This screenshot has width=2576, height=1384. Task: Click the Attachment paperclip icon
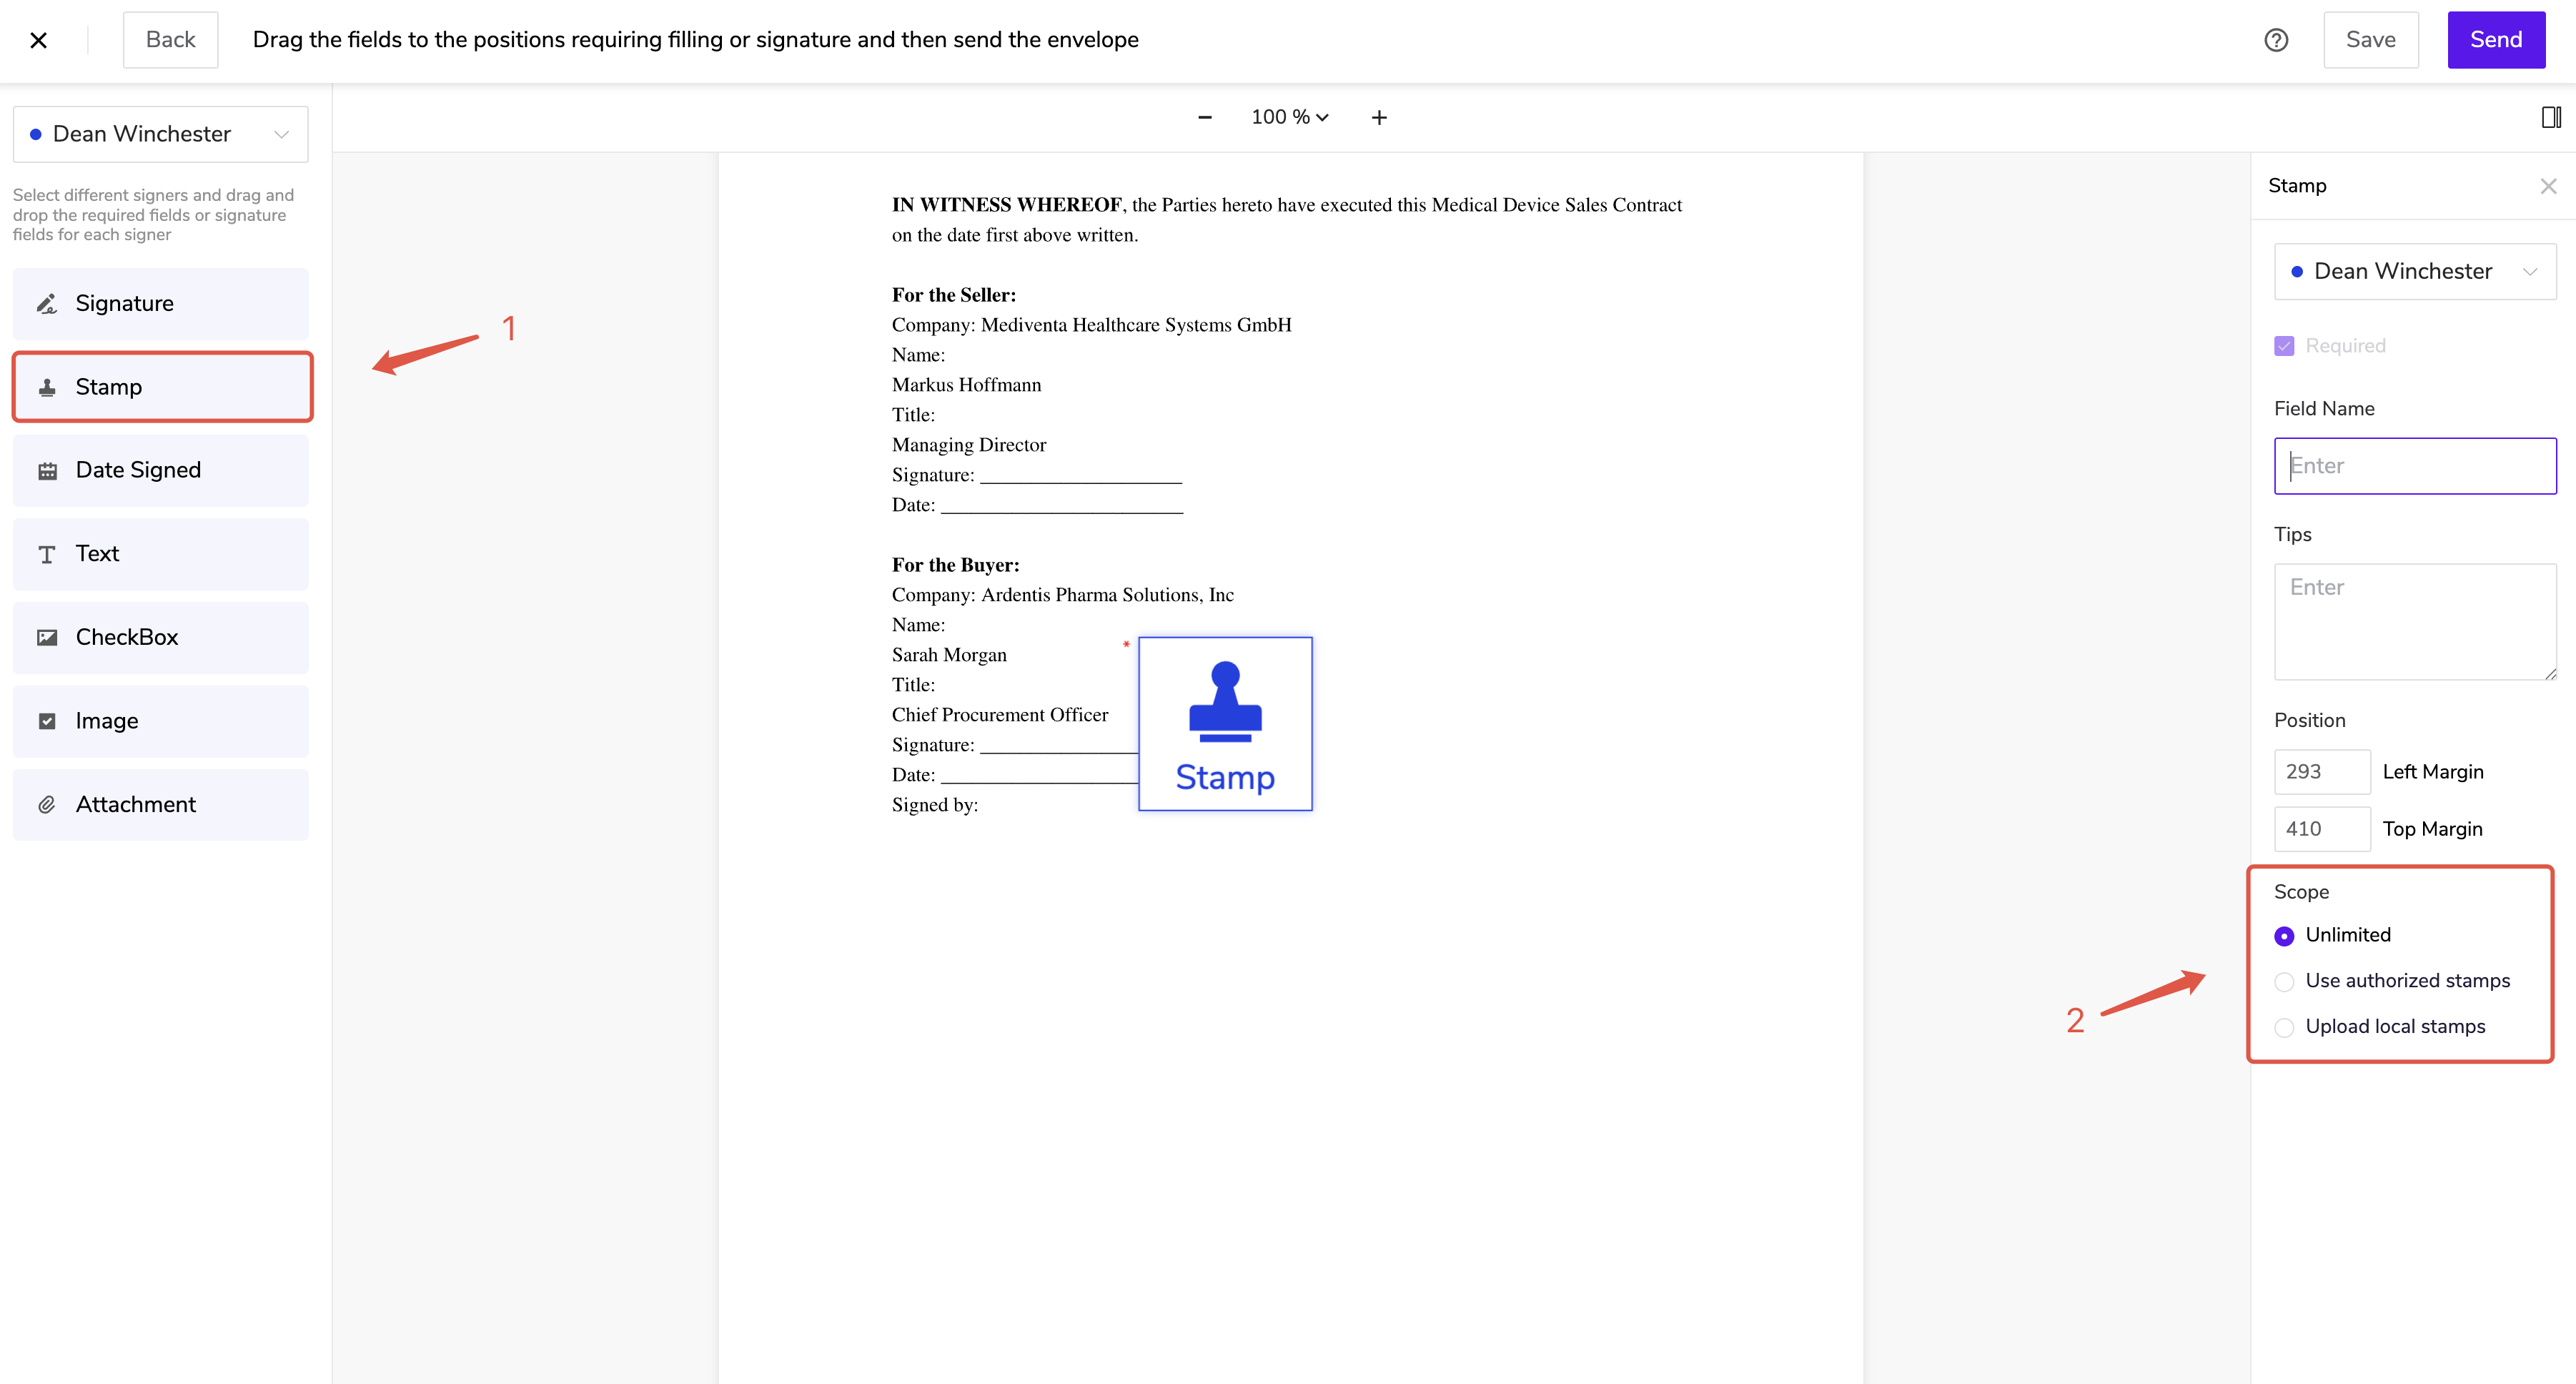coord(47,805)
